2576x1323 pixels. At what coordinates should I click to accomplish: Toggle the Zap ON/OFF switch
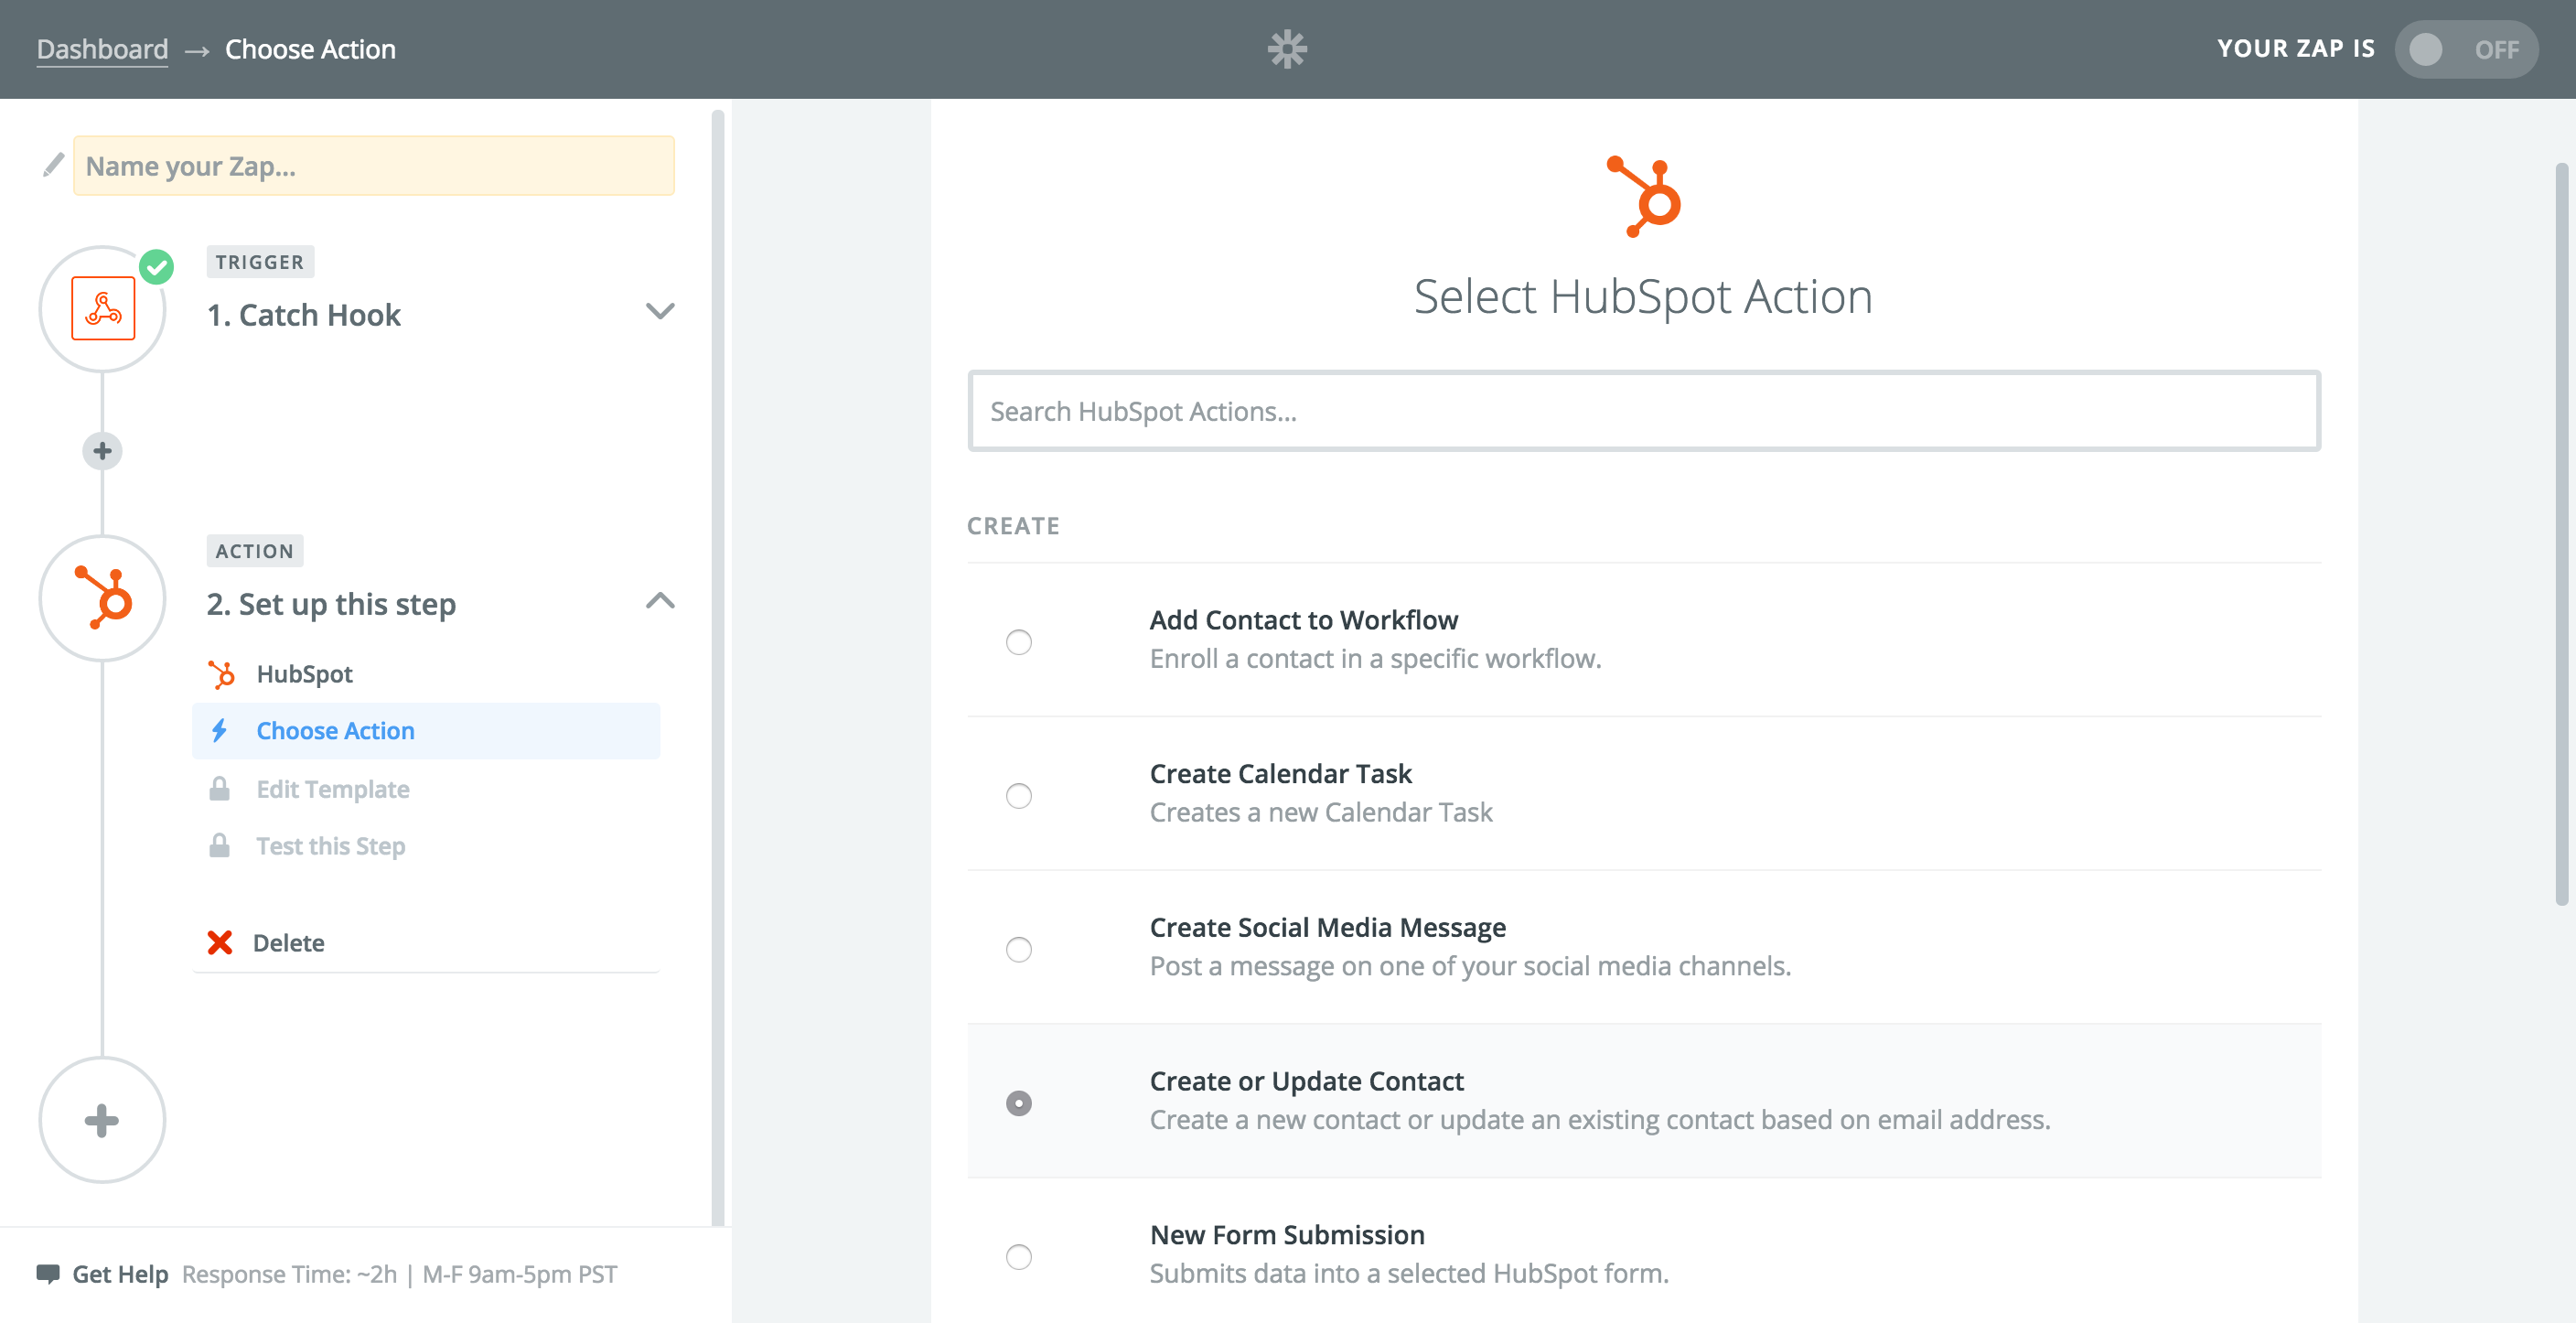[2465, 49]
